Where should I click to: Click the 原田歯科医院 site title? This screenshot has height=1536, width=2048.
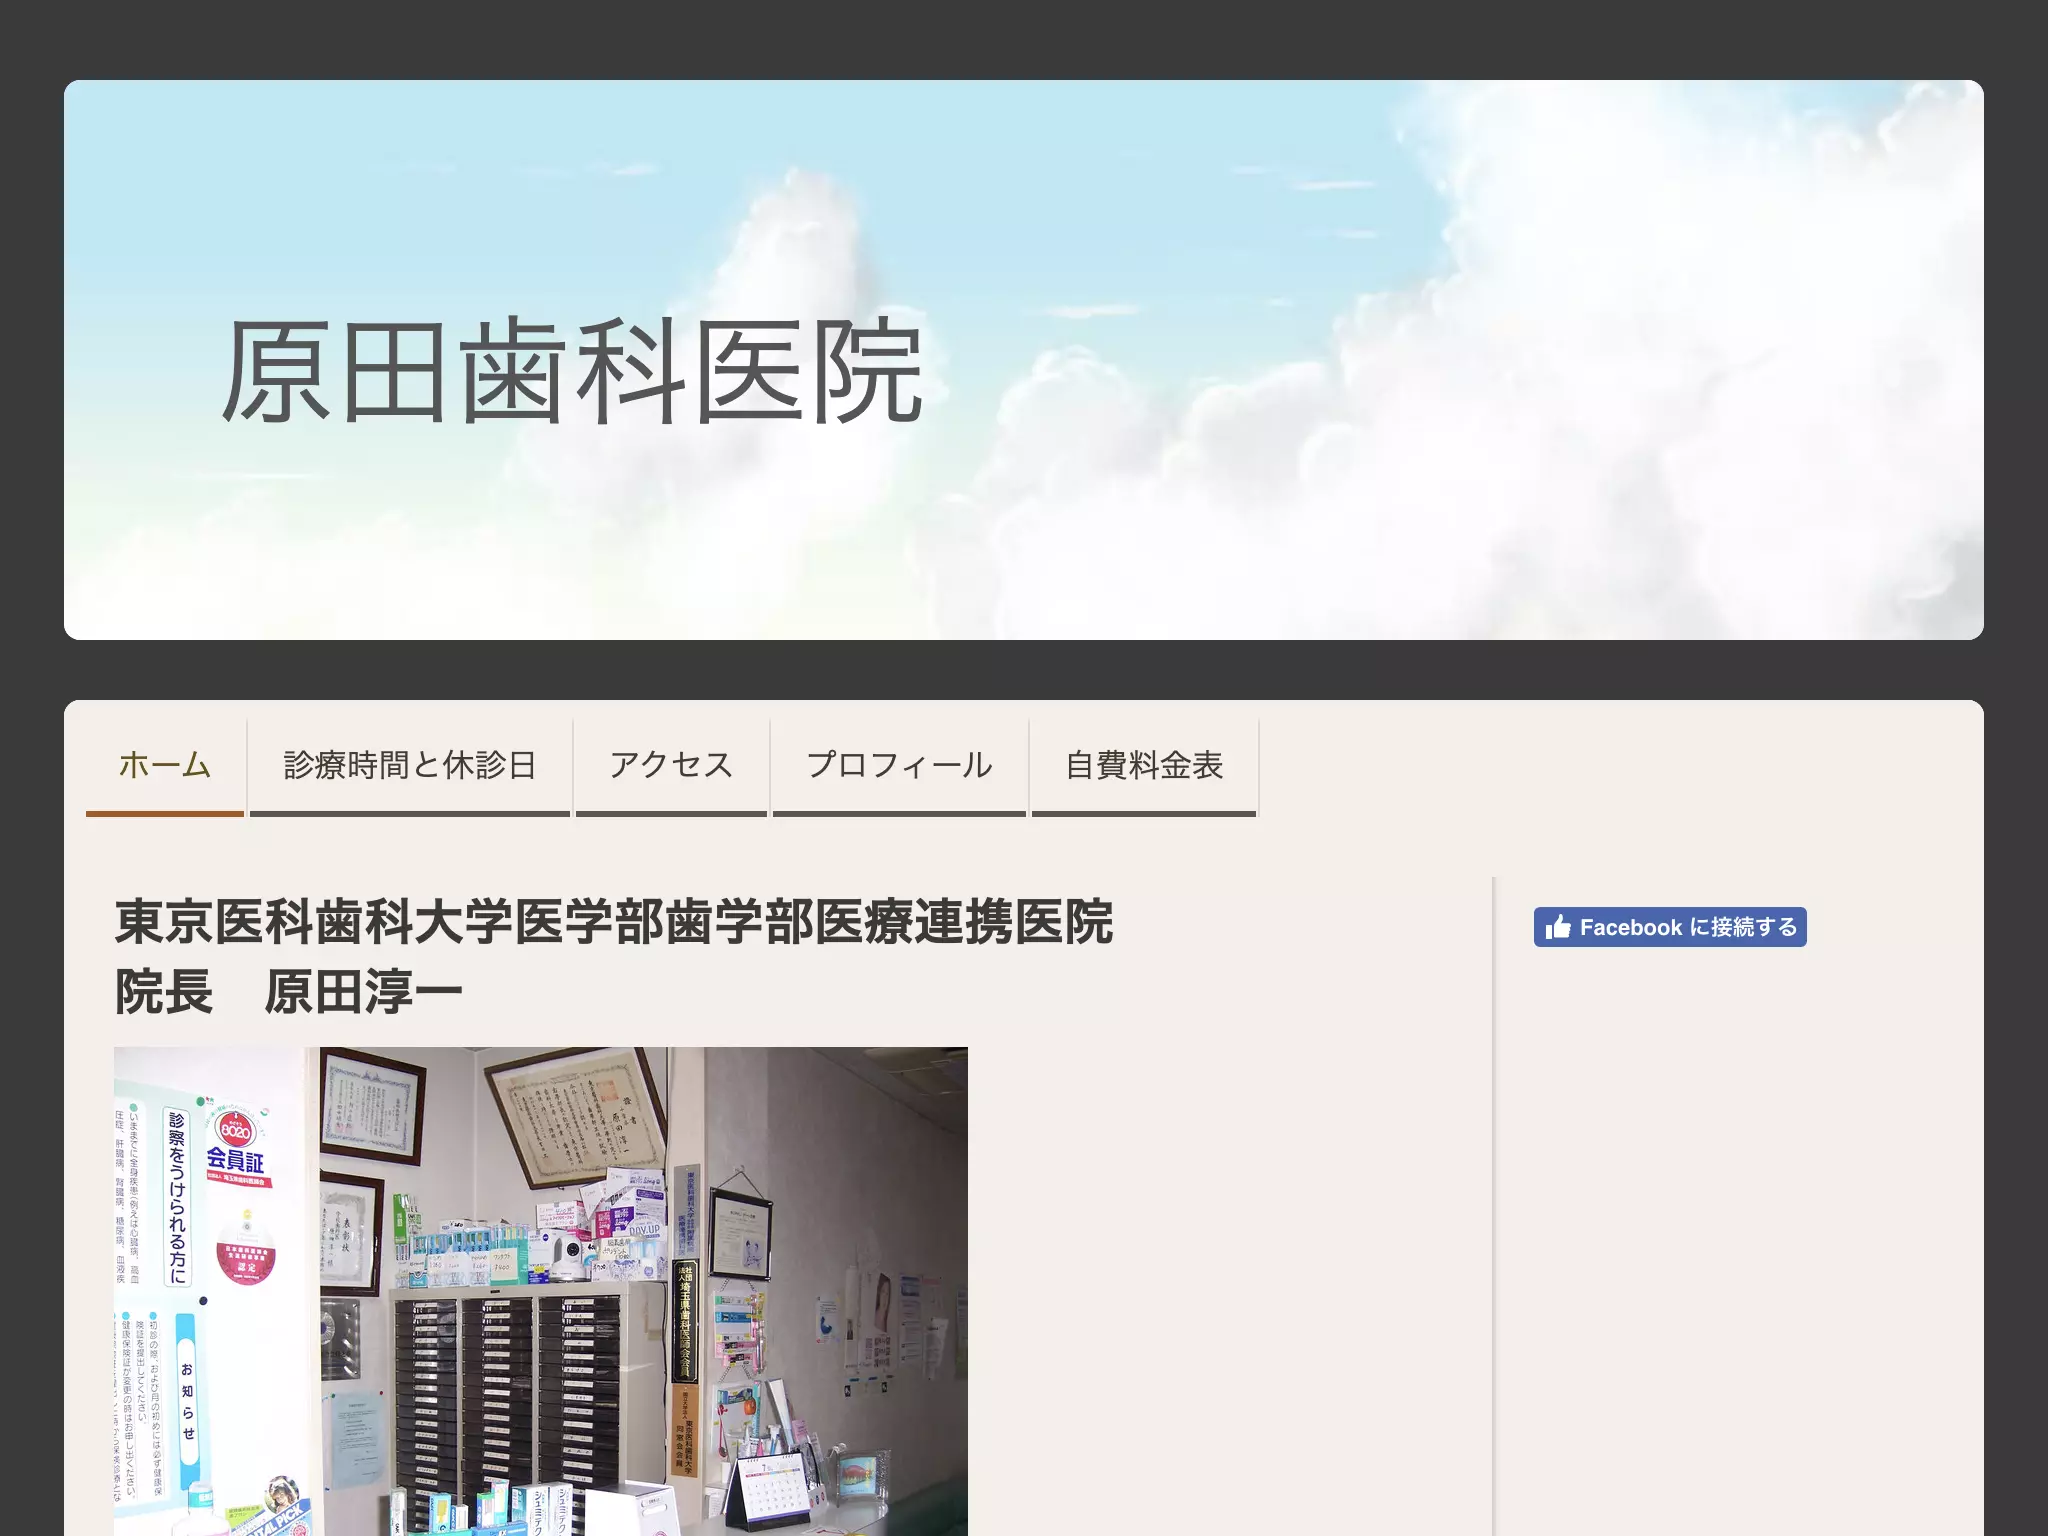click(x=572, y=371)
